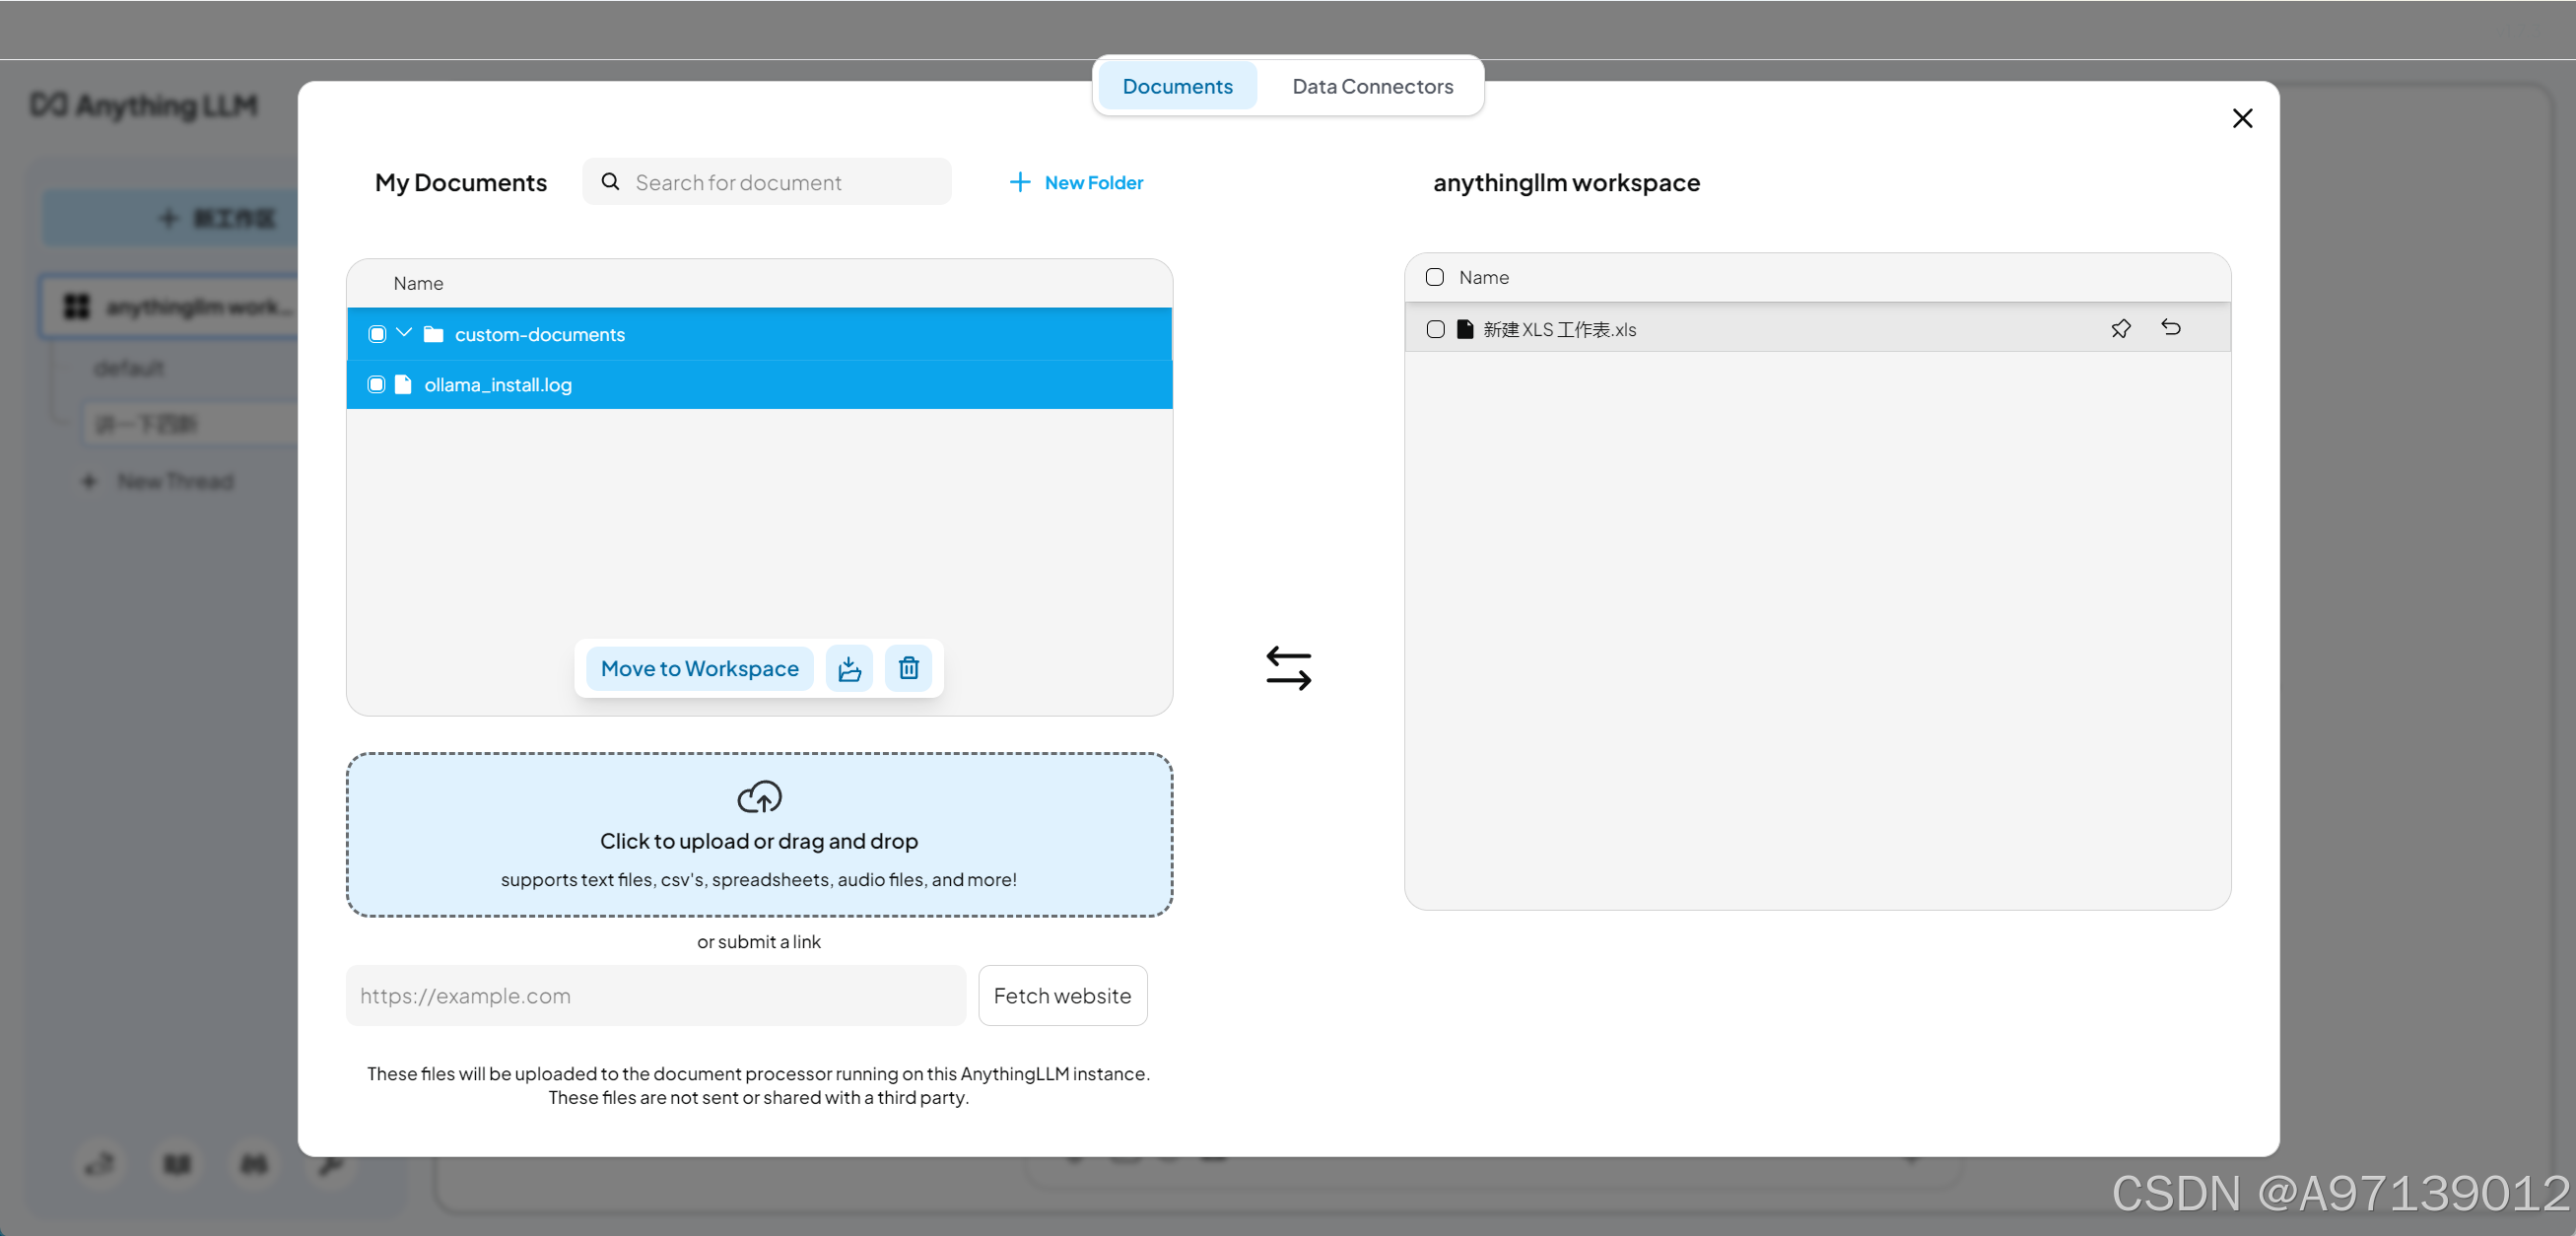The width and height of the screenshot is (2576, 1236).
Task: Click the swap arrows icon between panels
Action: pos(1288,668)
